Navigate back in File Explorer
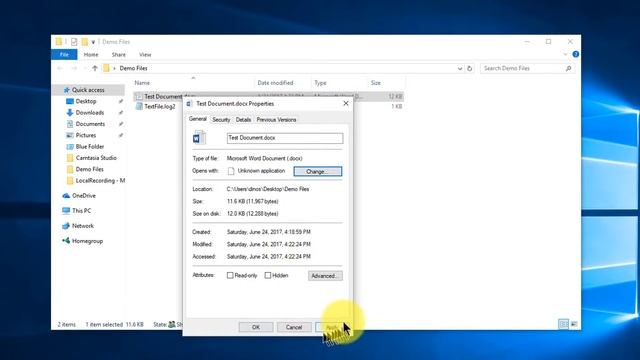Viewport: 640px width, 360px height. point(60,68)
